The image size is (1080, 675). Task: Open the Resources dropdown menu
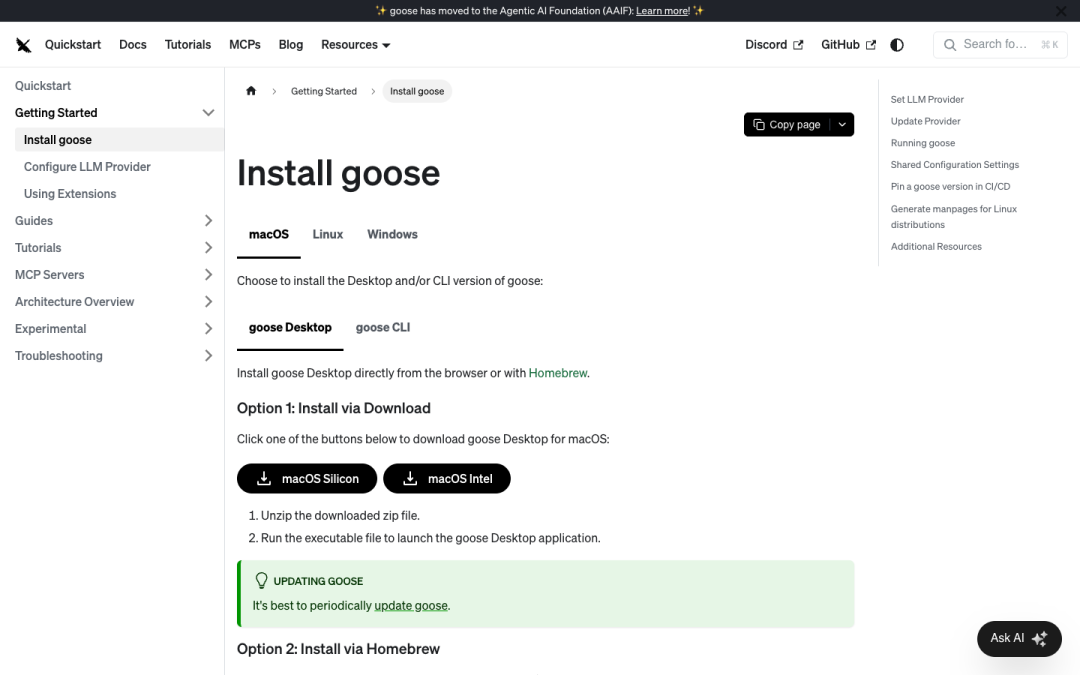point(355,45)
